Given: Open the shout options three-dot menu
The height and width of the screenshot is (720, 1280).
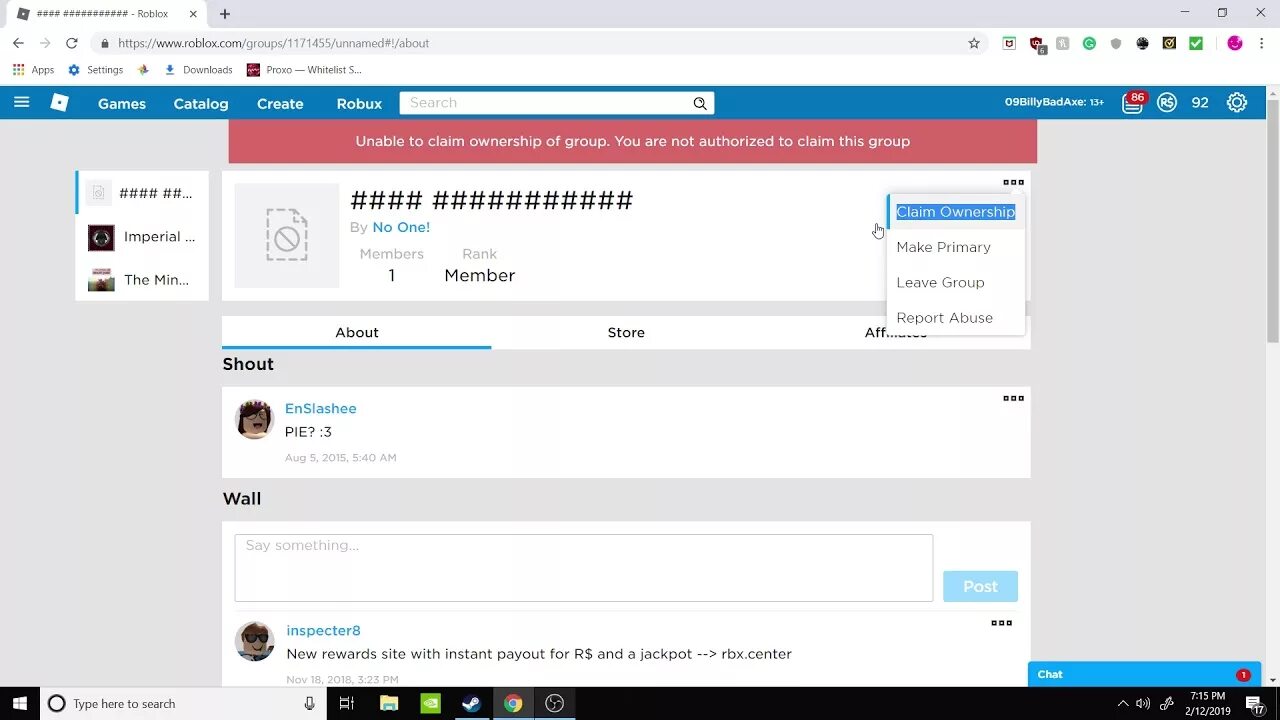Looking at the screenshot, I should point(1013,398).
